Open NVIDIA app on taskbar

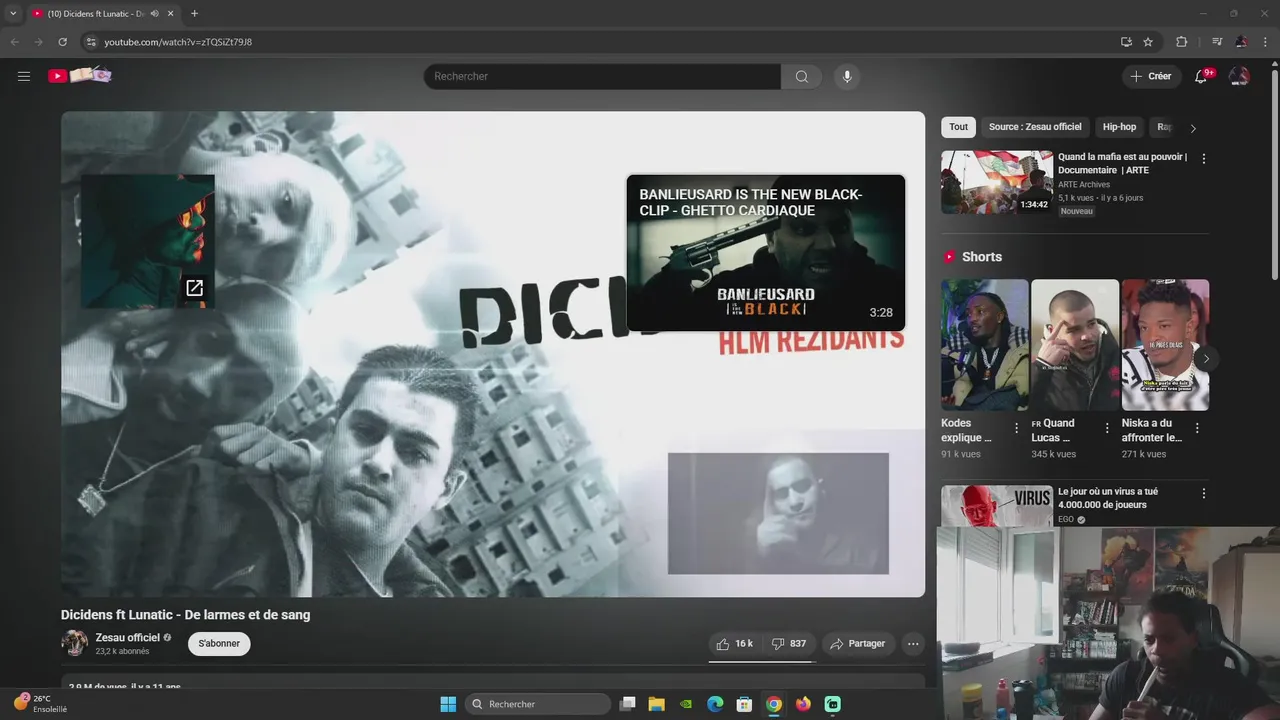(686, 704)
